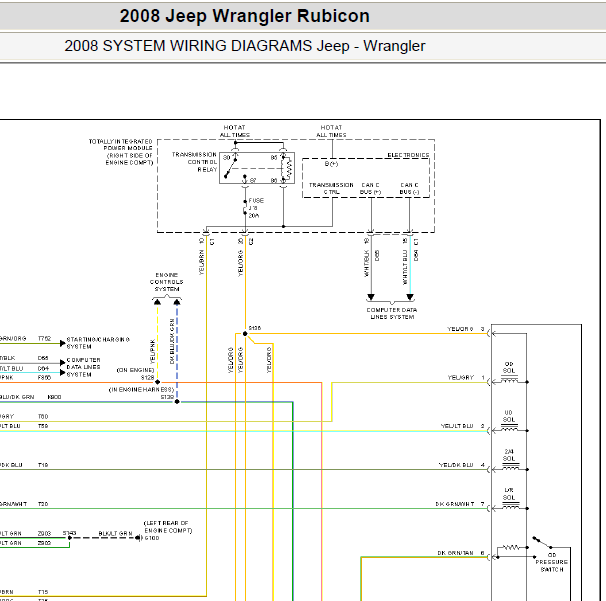Click the "TRANSMISSION CTRL" label in the electronics box

[331, 188]
